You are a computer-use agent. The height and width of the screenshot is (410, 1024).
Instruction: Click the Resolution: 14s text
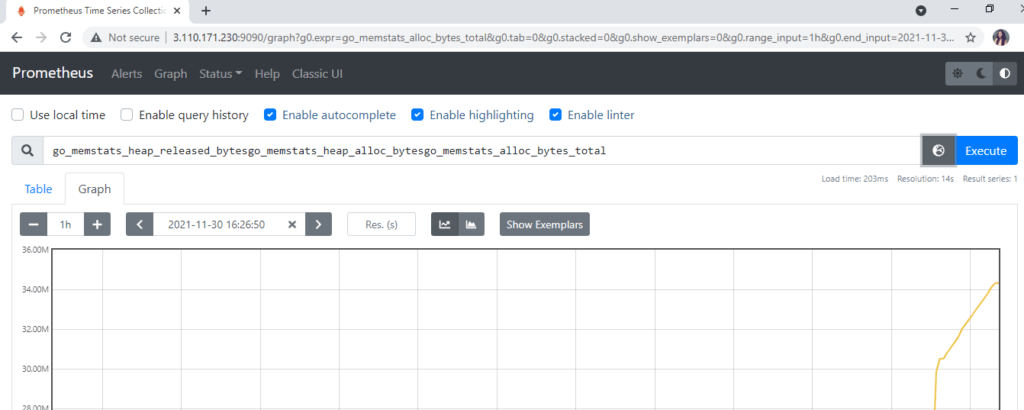[x=925, y=179]
